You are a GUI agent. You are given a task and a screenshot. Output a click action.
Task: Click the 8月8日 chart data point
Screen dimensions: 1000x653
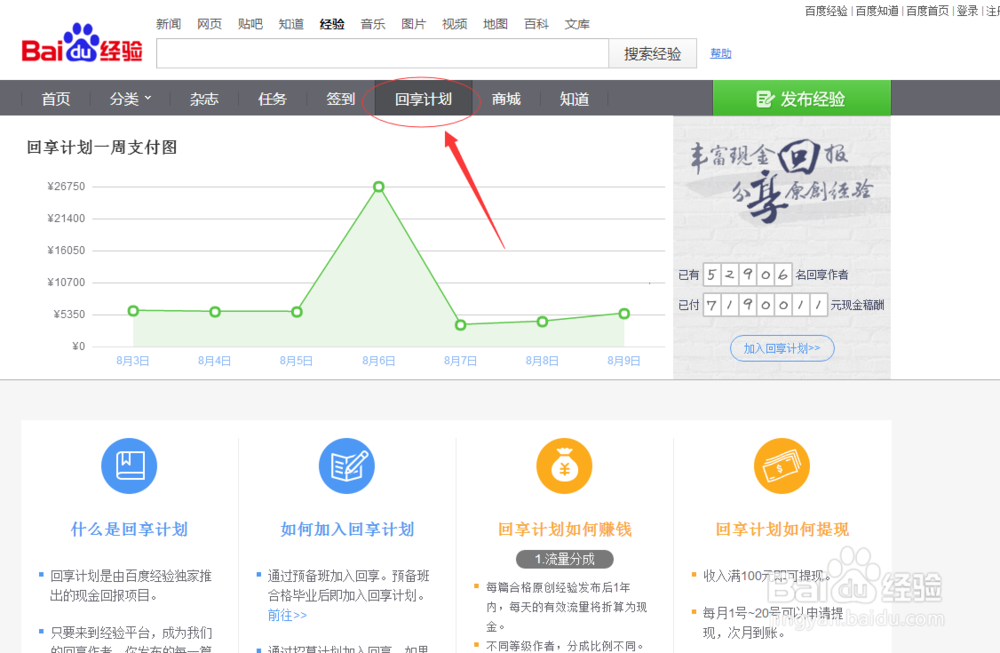(x=542, y=321)
